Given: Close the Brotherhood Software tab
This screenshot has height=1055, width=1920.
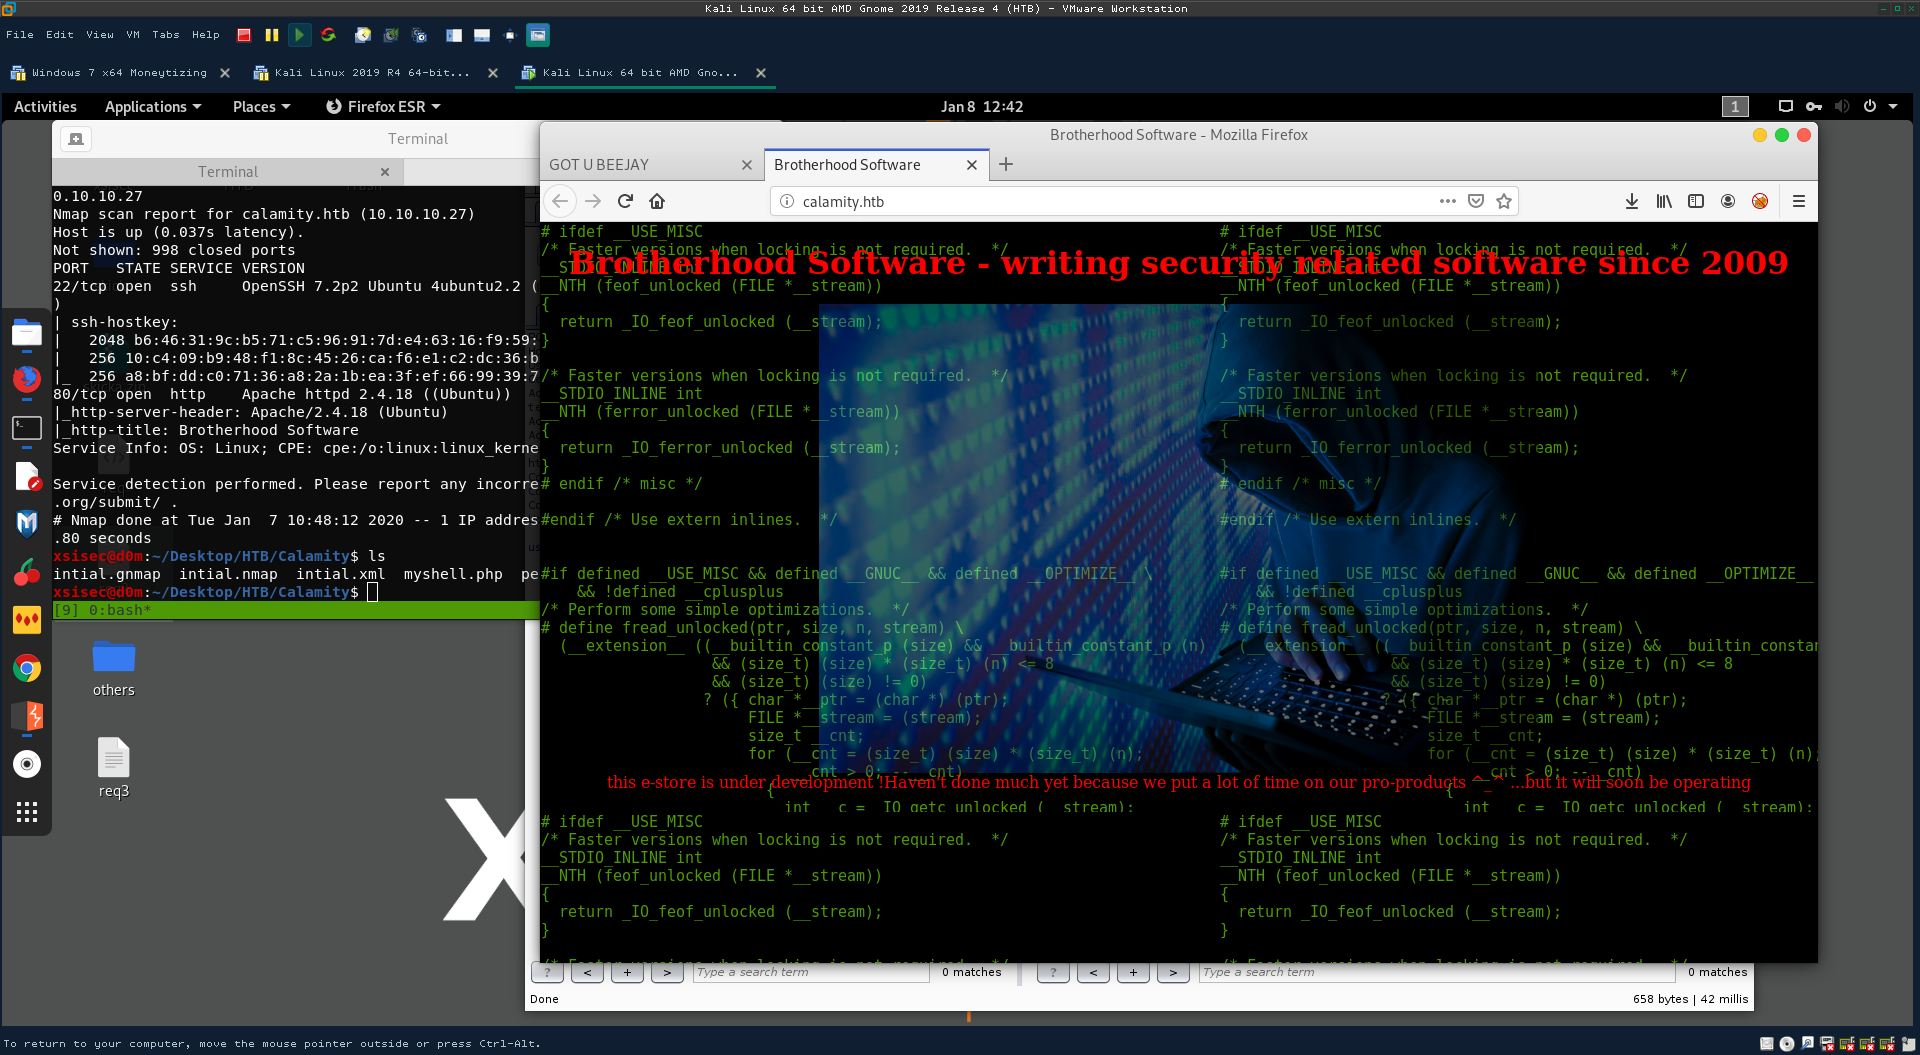Looking at the screenshot, I should pos(971,165).
